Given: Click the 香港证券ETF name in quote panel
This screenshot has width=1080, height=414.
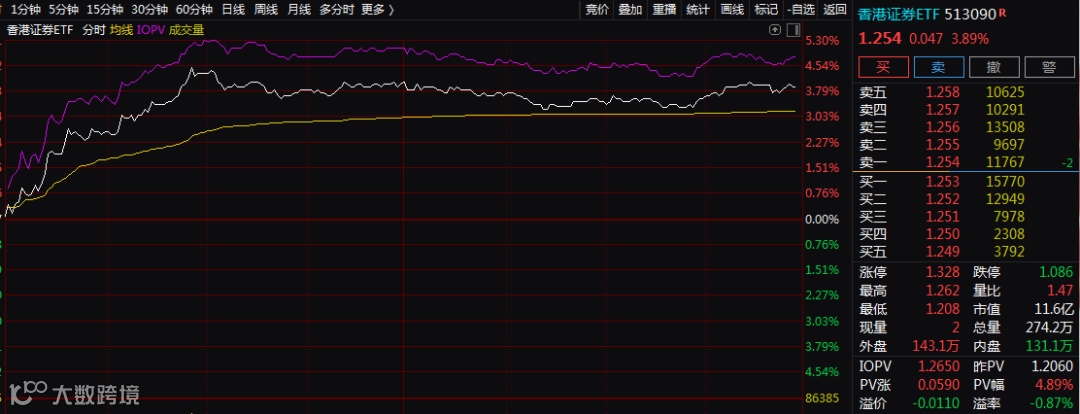Looking at the screenshot, I should pyautogui.click(x=900, y=12).
